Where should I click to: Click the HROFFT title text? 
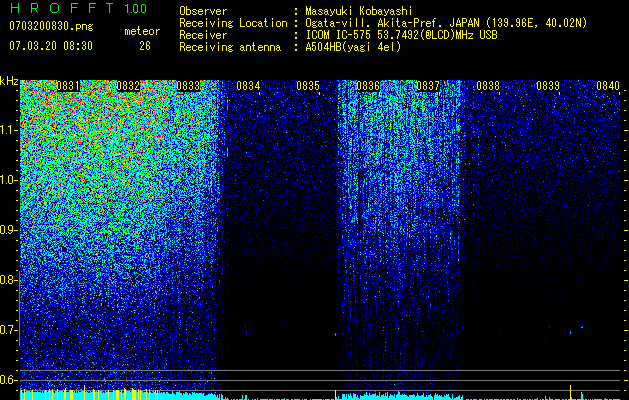(62, 8)
